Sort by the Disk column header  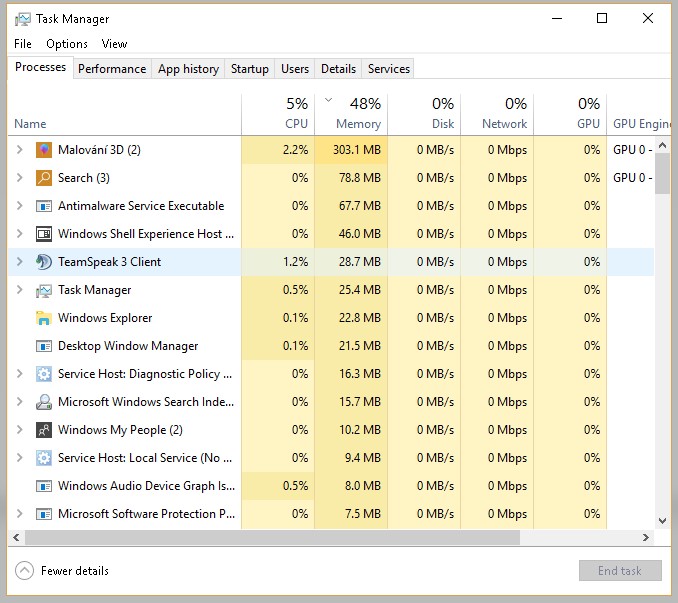click(424, 114)
